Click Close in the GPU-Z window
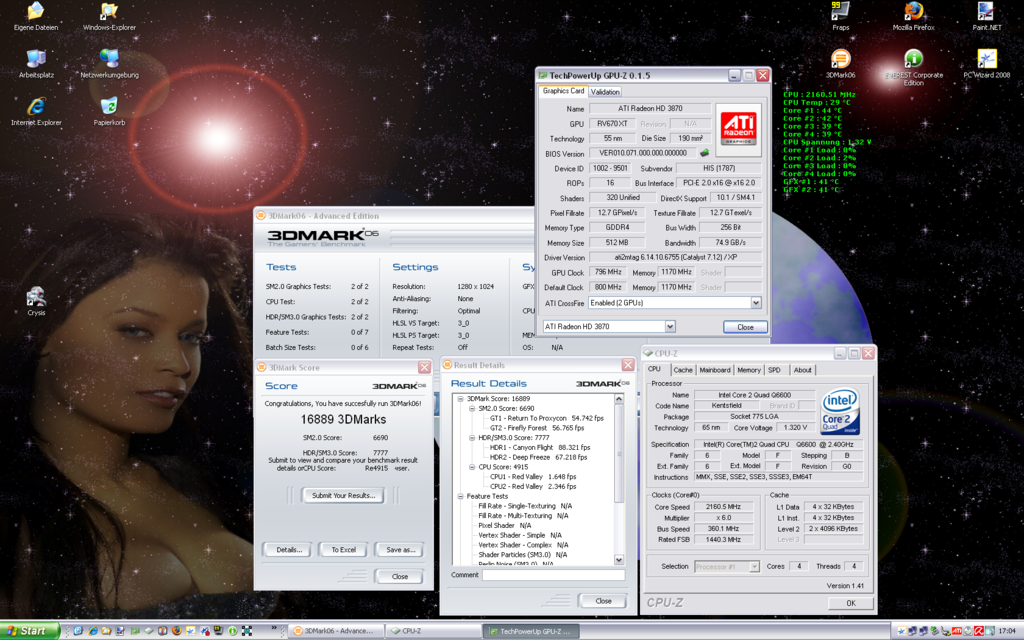Viewport: 1024px width, 640px height. coord(745,327)
